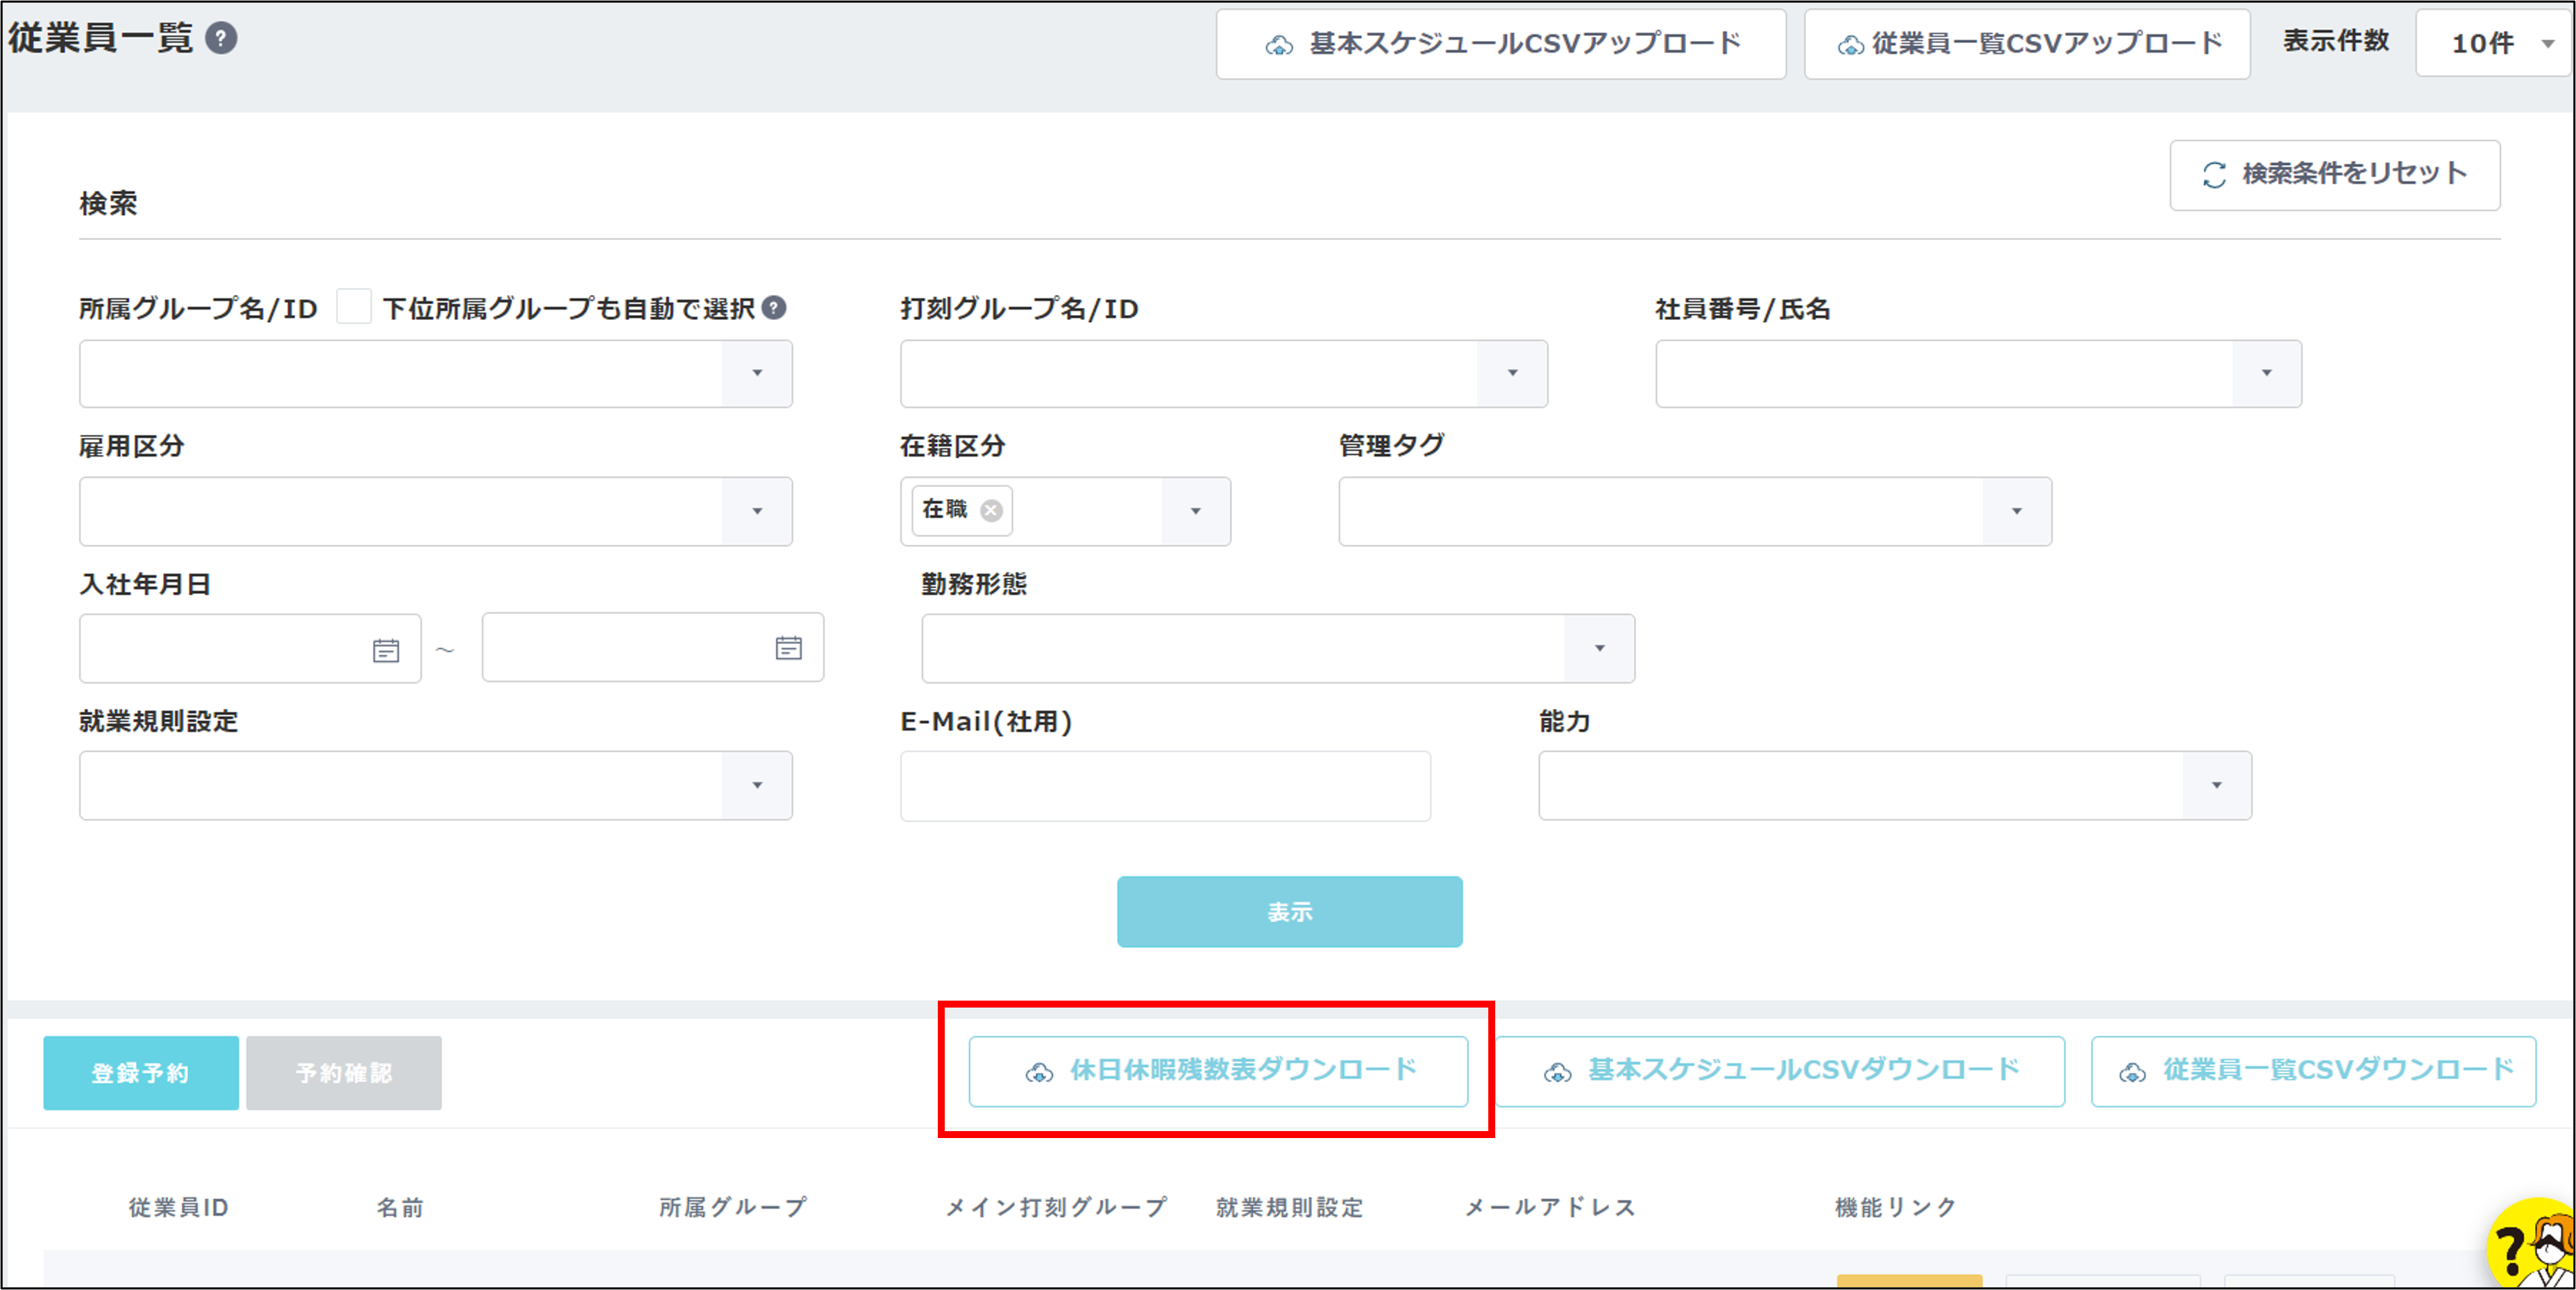Remove the 在職 tag with its x icon

[x=991, y=510]
